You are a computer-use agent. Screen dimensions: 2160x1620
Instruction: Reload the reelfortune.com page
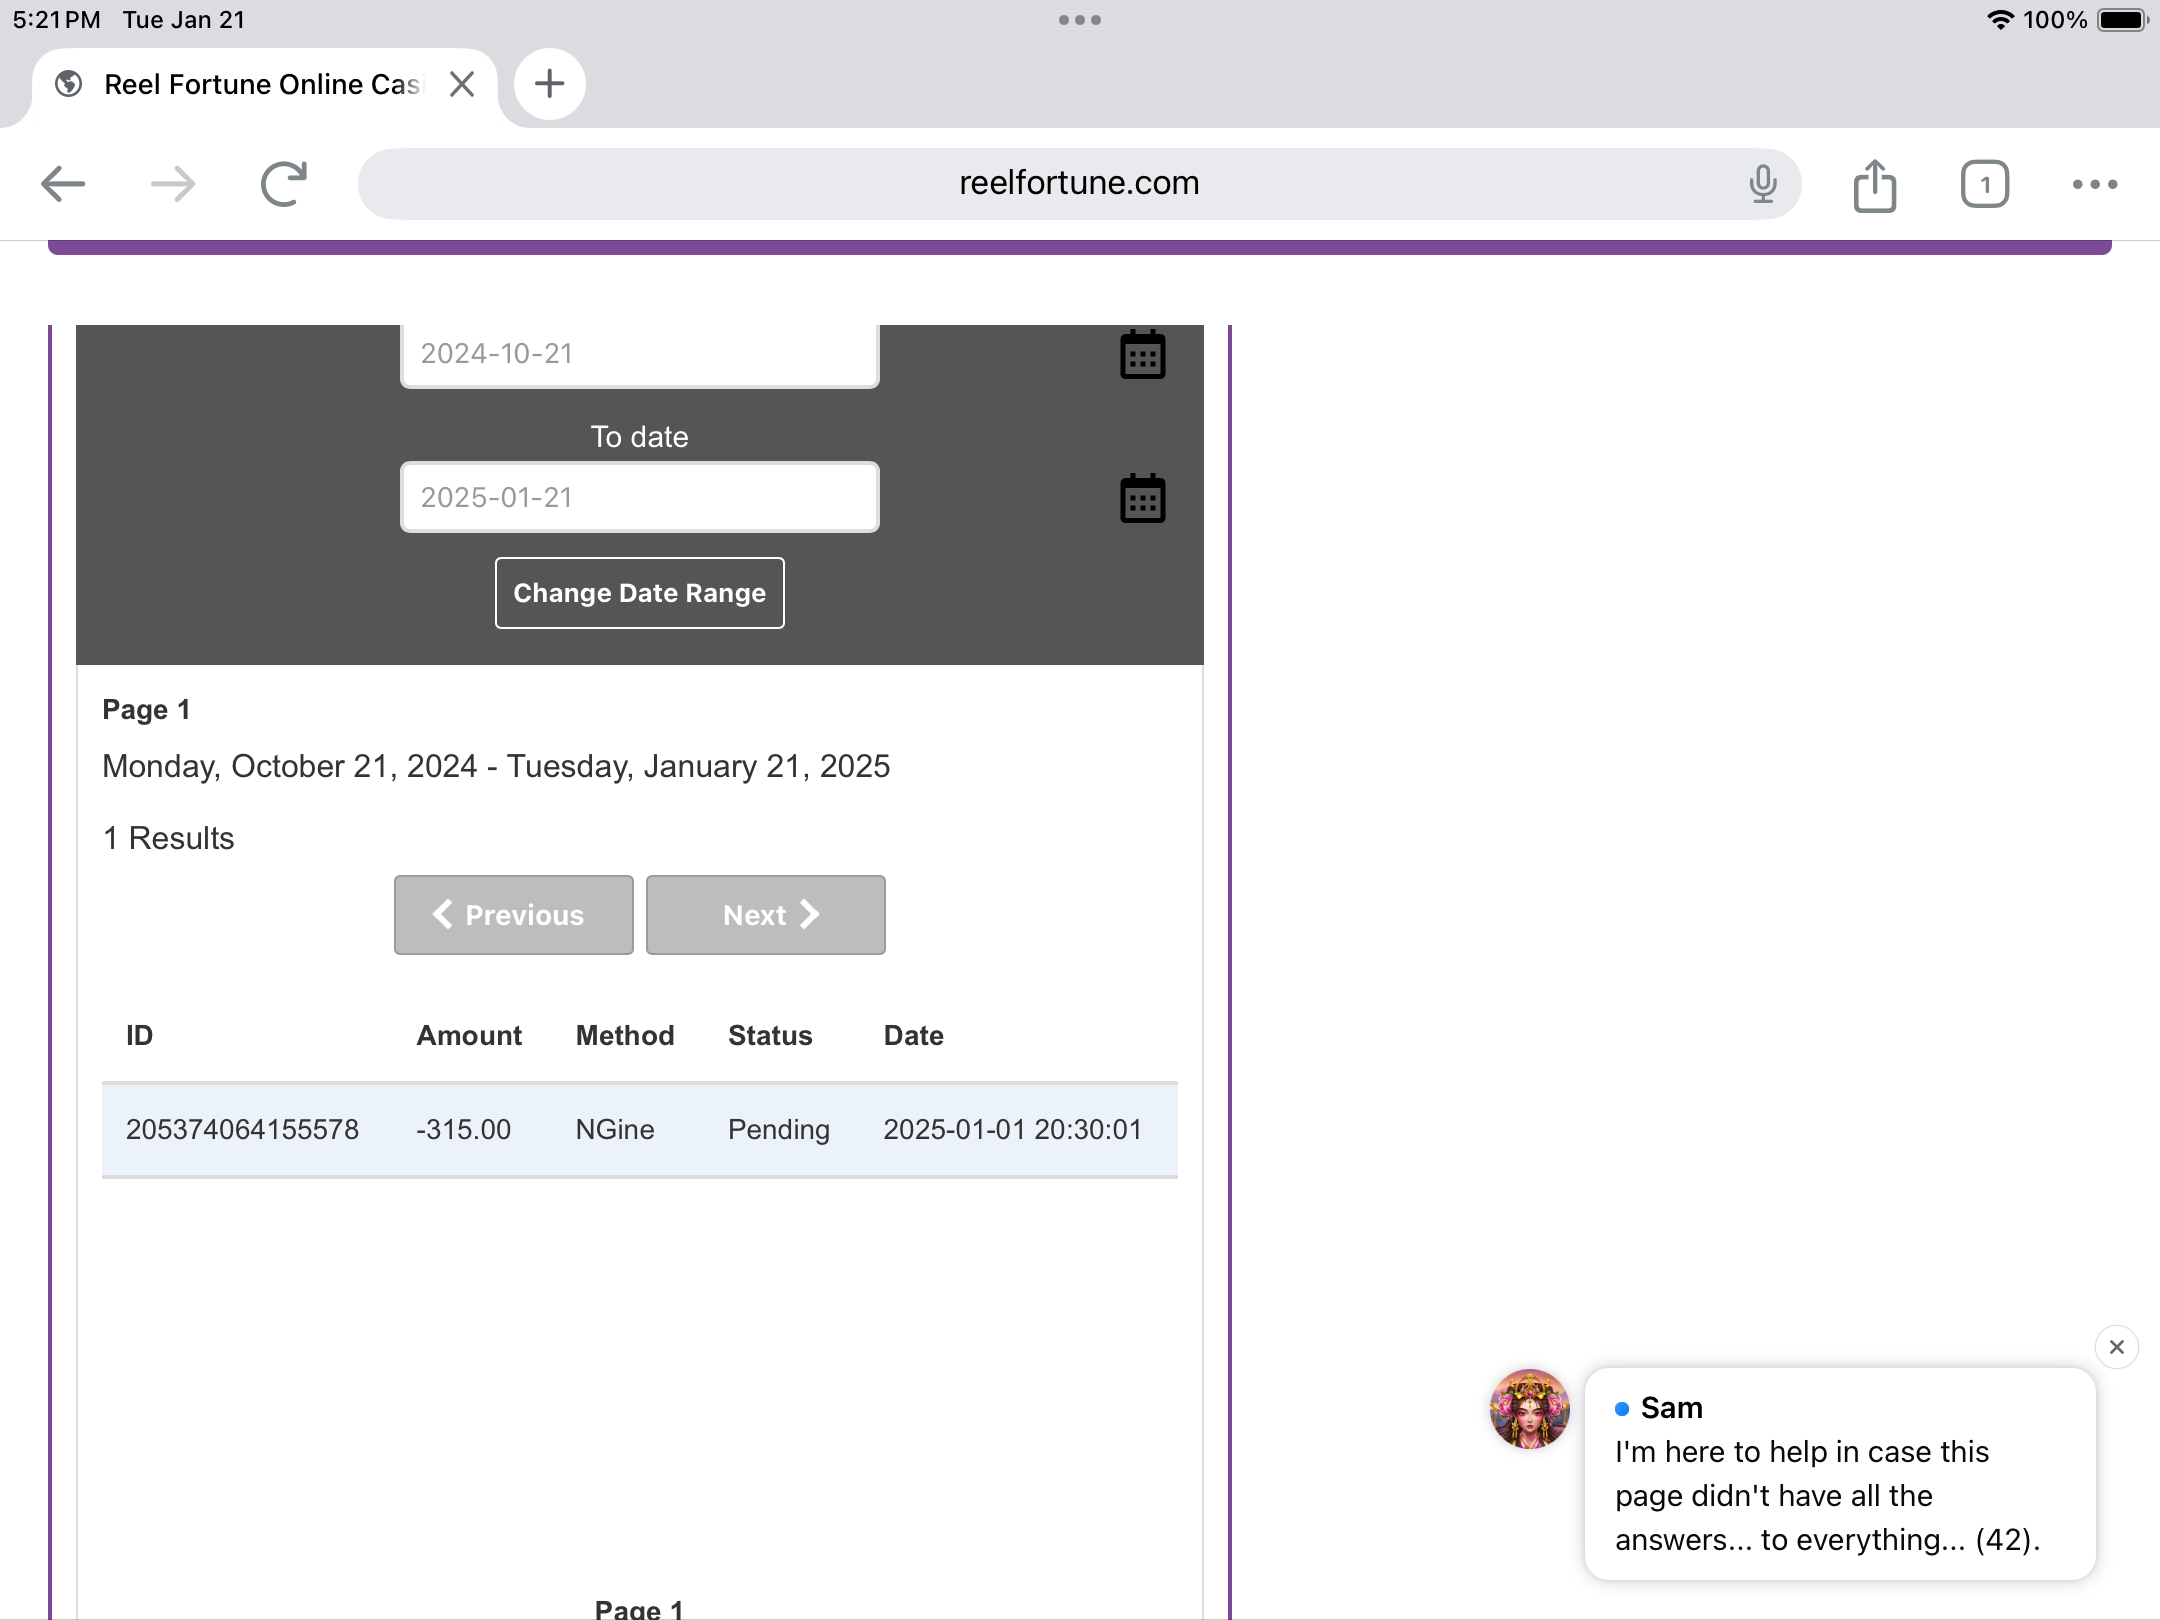284,184
